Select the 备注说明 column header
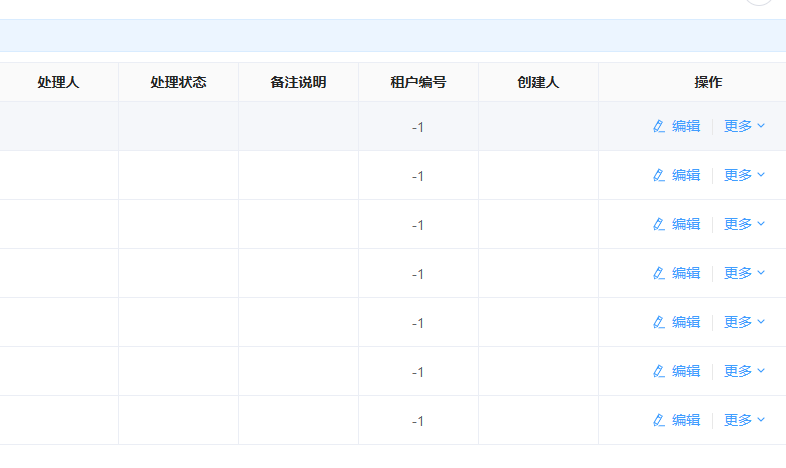This screenshot has height=468, width=786. click(298, 82)
